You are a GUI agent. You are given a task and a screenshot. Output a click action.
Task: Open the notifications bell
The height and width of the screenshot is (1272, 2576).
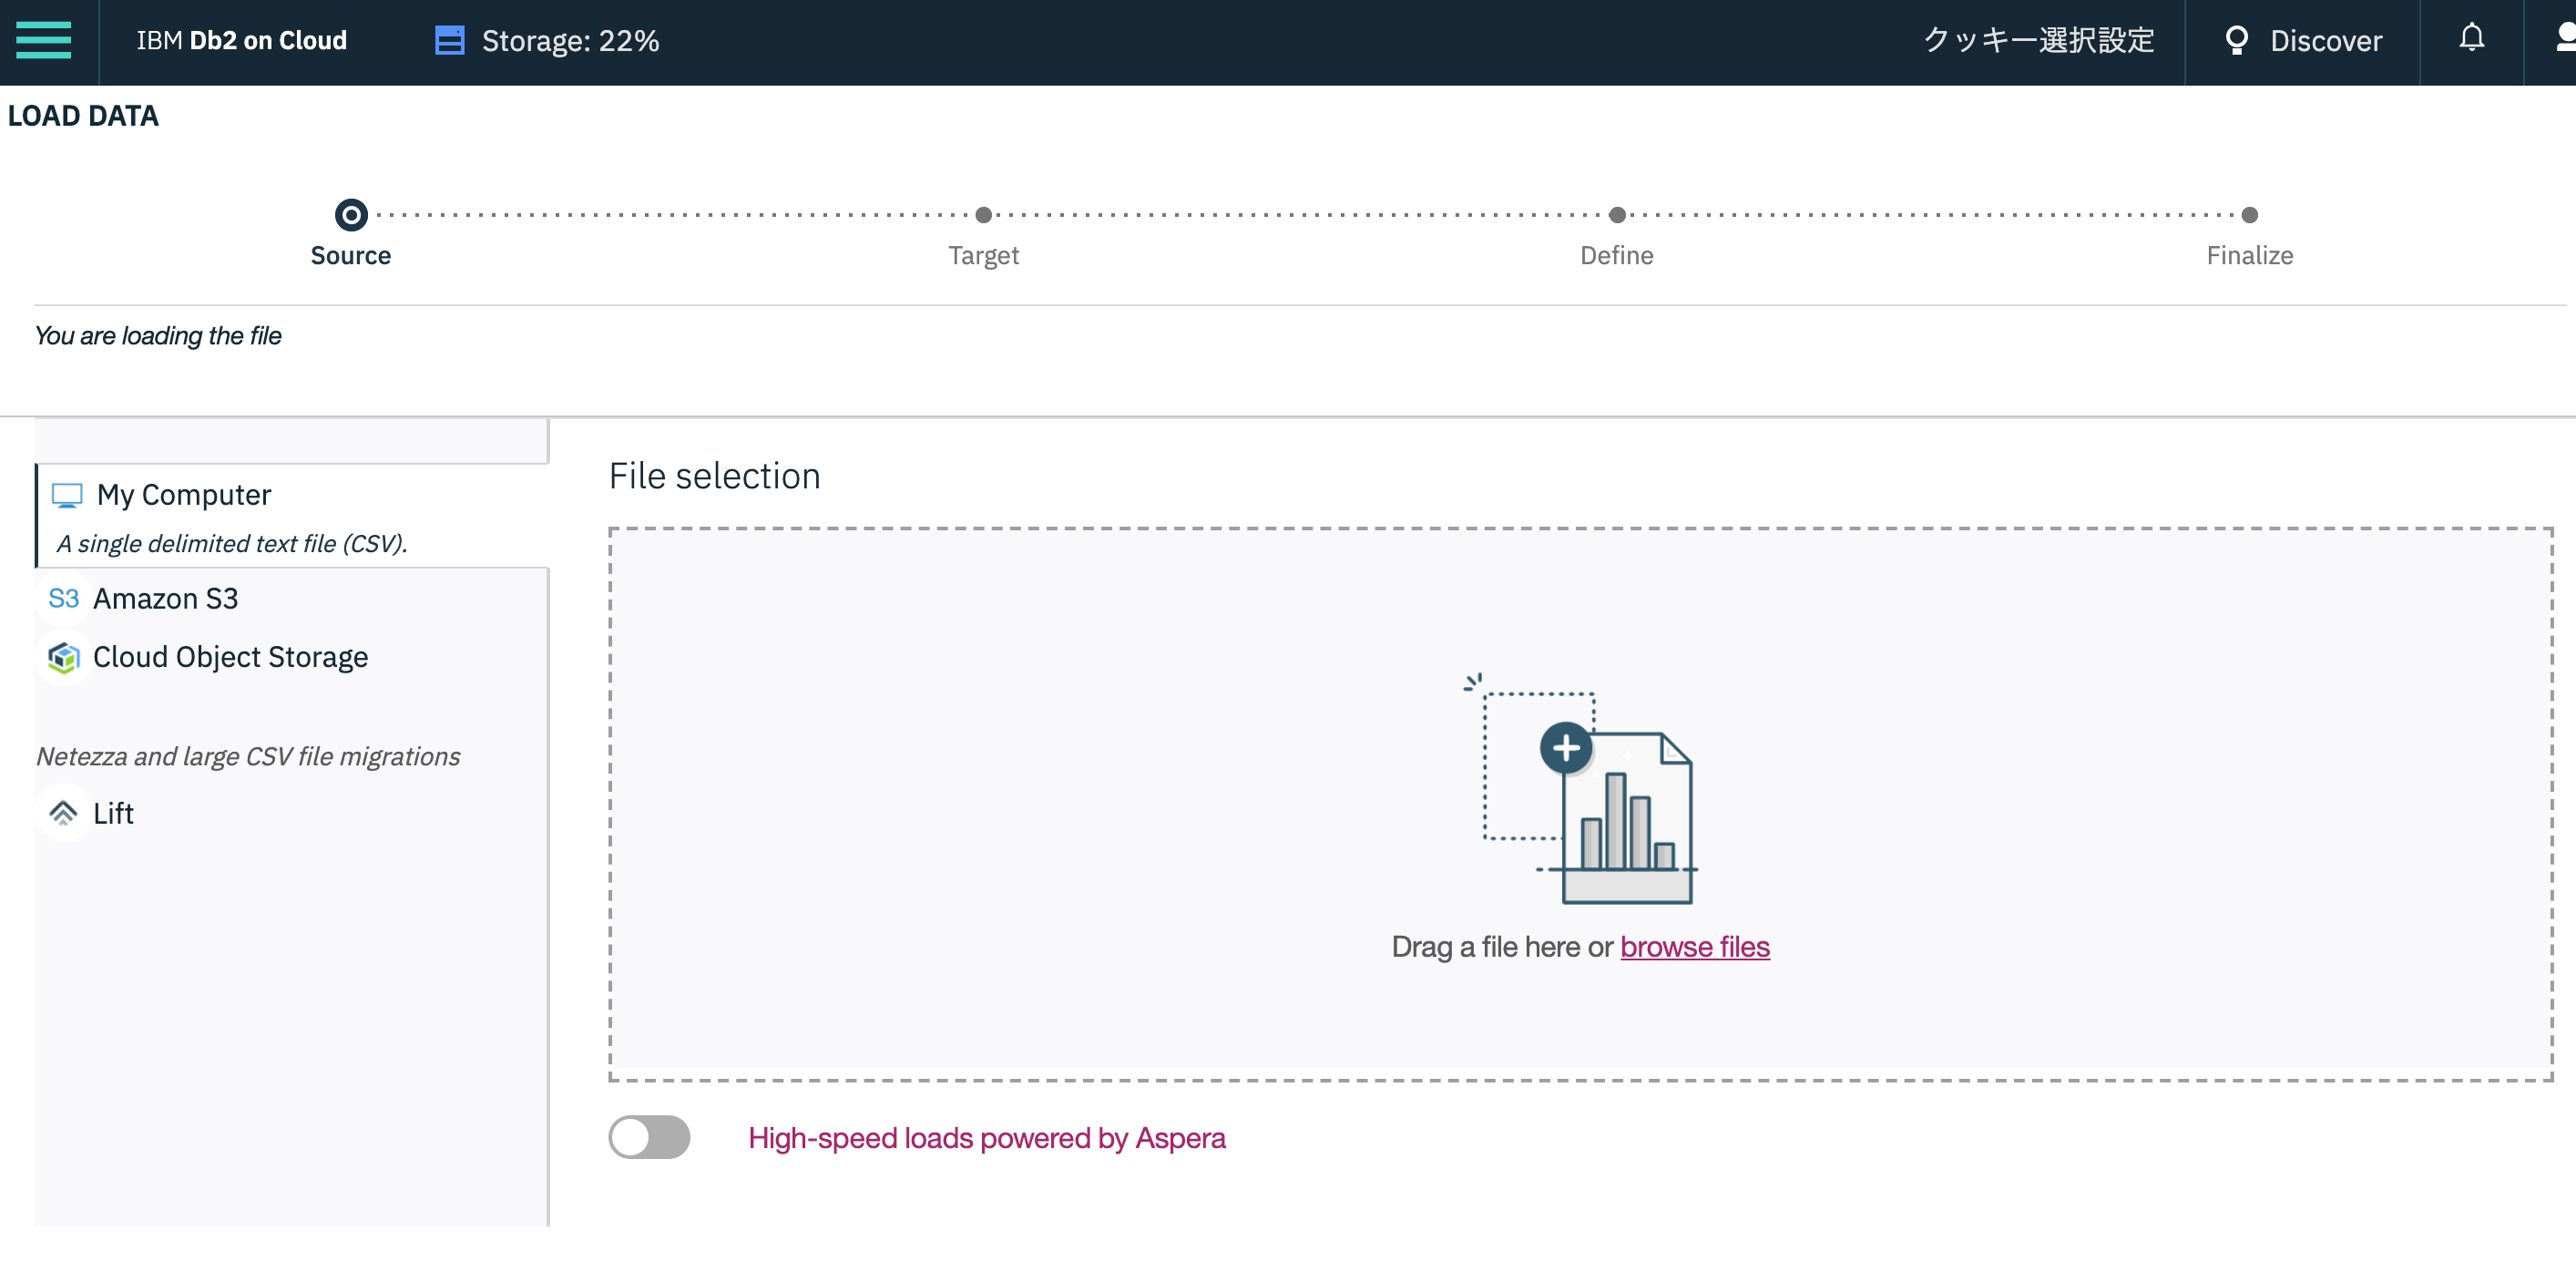click(x=2471, y=38)
